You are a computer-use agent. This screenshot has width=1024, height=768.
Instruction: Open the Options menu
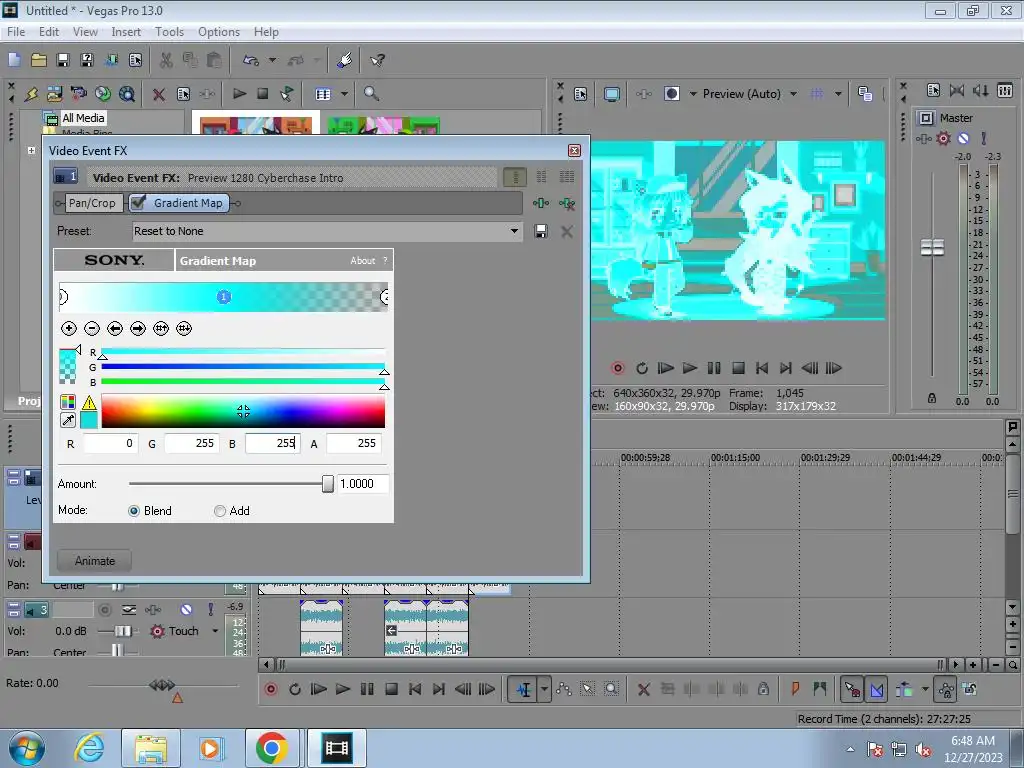(x=219, y=32)
